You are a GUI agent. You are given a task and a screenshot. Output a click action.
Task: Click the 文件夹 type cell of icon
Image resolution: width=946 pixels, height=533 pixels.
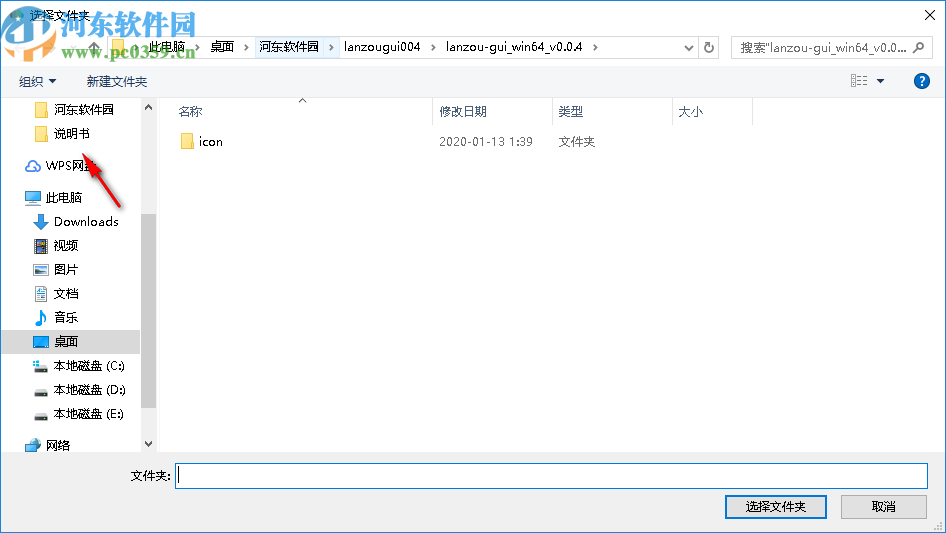(576, 141)
